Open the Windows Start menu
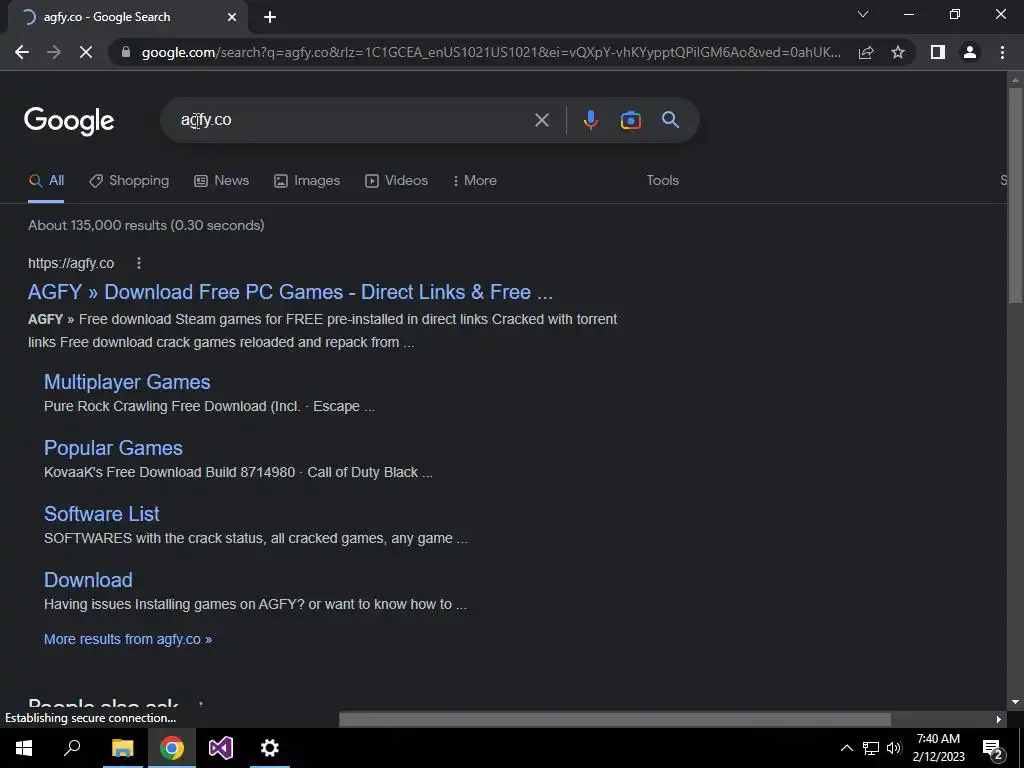Image resolution: width=1024 pixels, height=768 pixels. coord(24,748)
